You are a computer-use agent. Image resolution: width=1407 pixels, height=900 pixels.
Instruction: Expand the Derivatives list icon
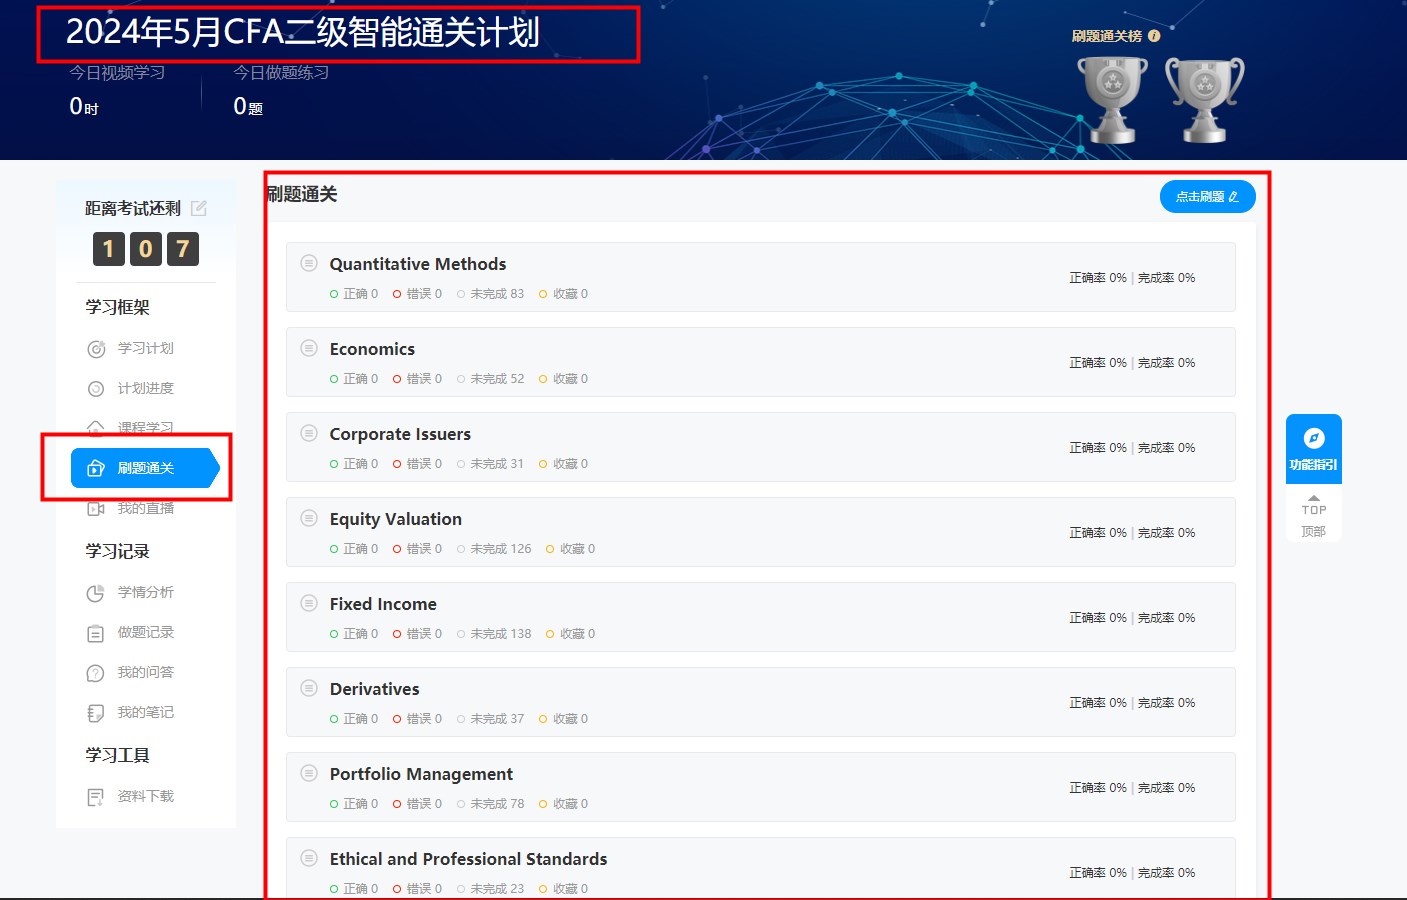(x=309, y=688)
